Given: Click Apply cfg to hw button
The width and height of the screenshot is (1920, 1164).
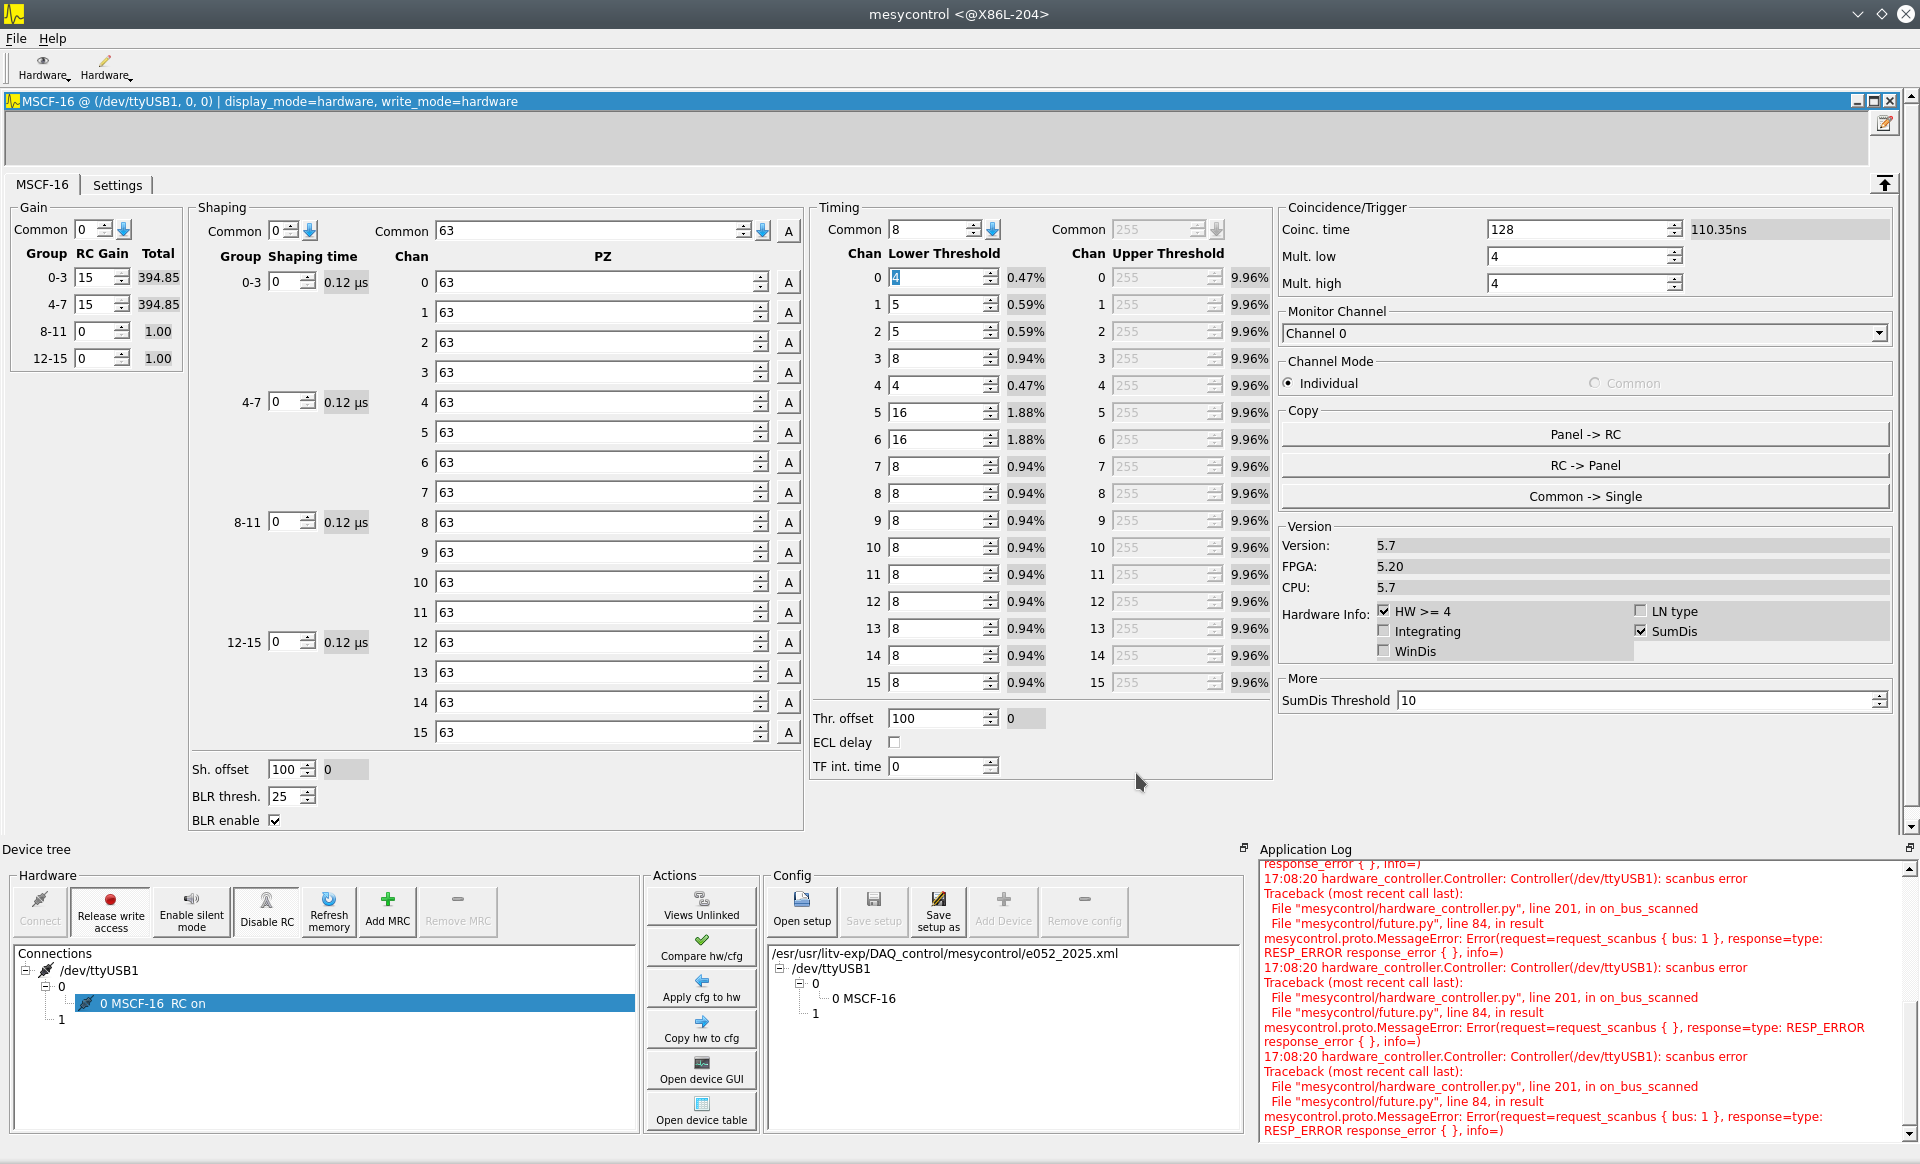Looking at the screenshot, I should click(x=702, y=988).
